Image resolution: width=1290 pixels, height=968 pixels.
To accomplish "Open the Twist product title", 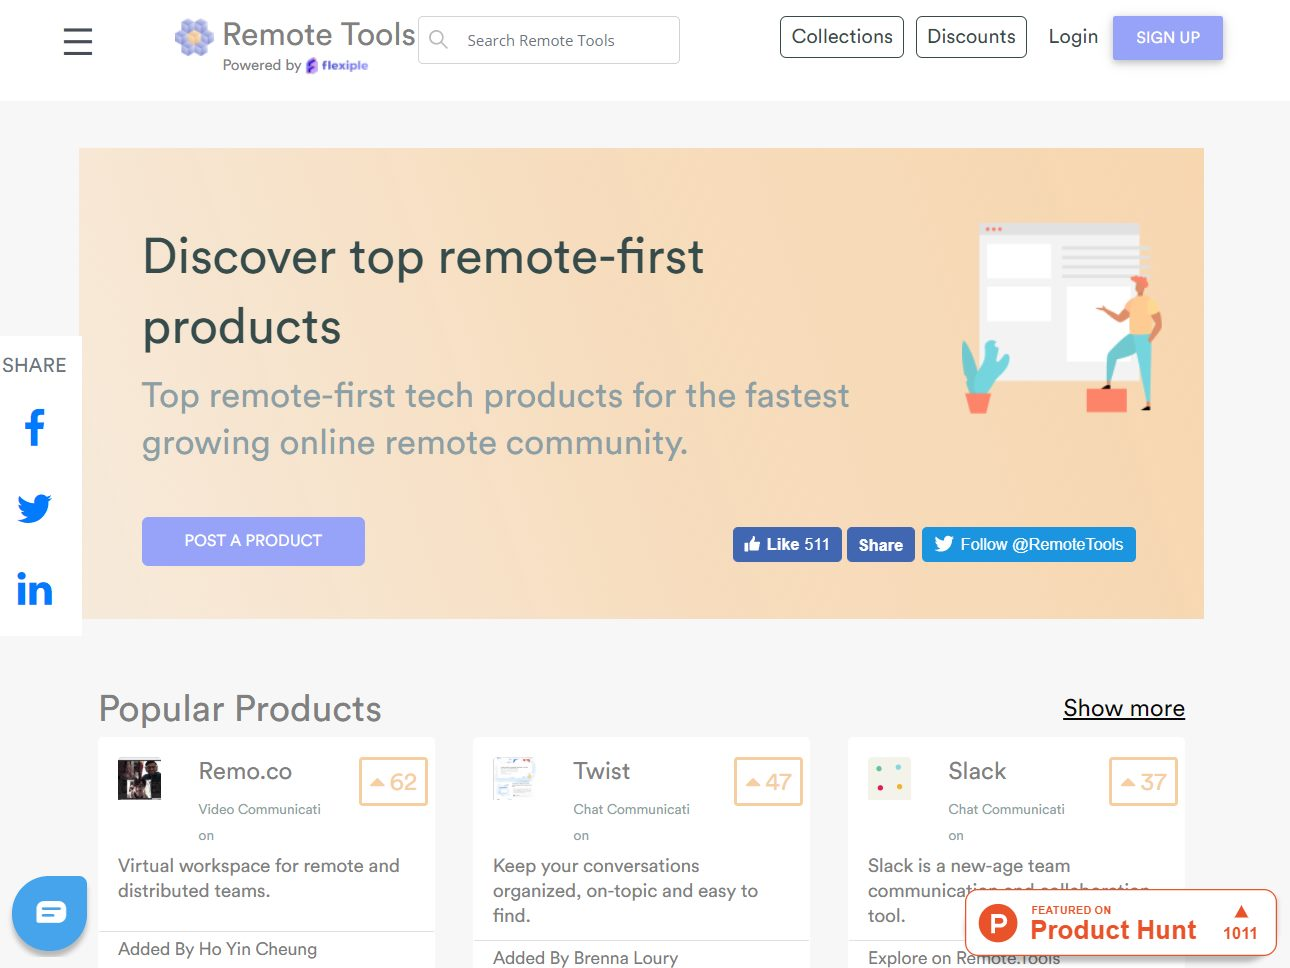I will pyautogui.click(x=602, y=771).
